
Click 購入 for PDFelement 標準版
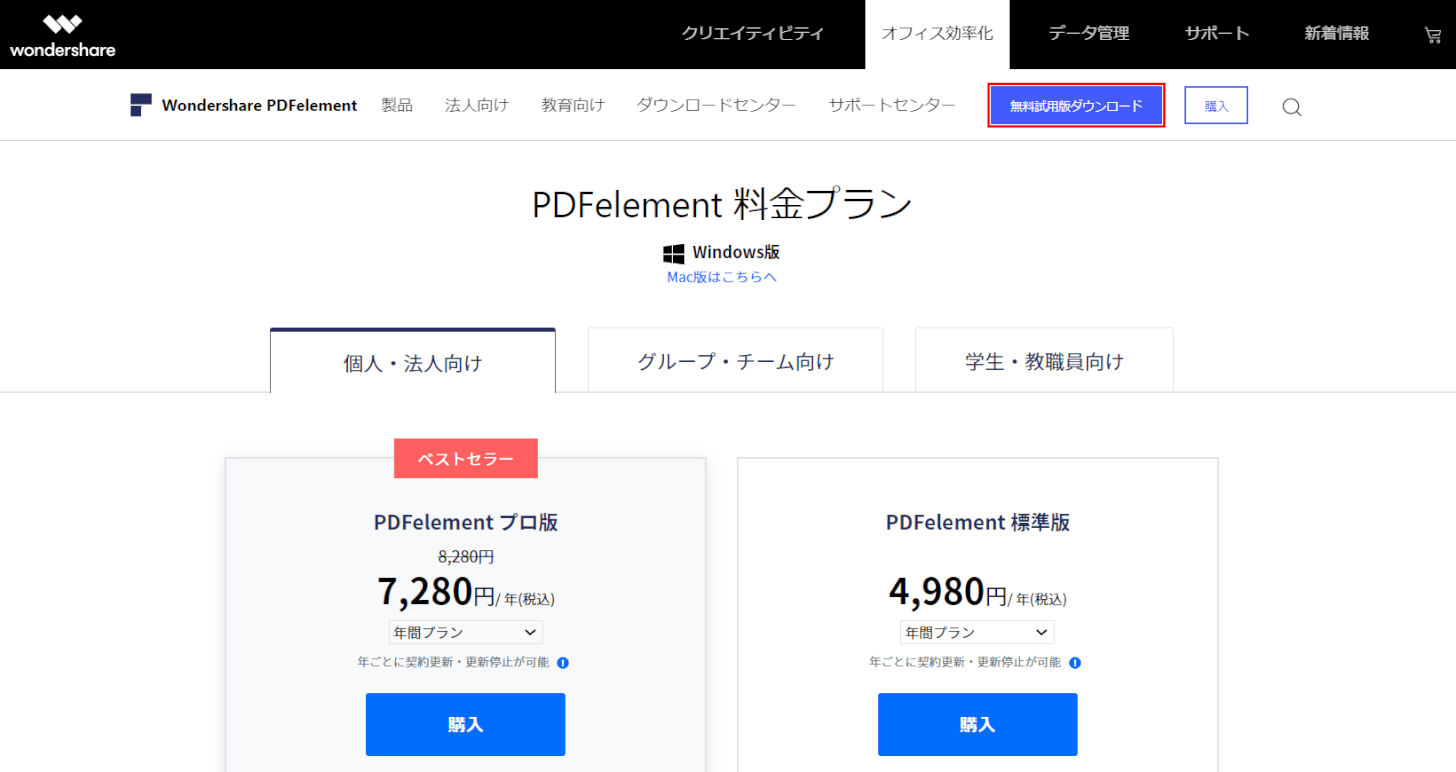976,724
